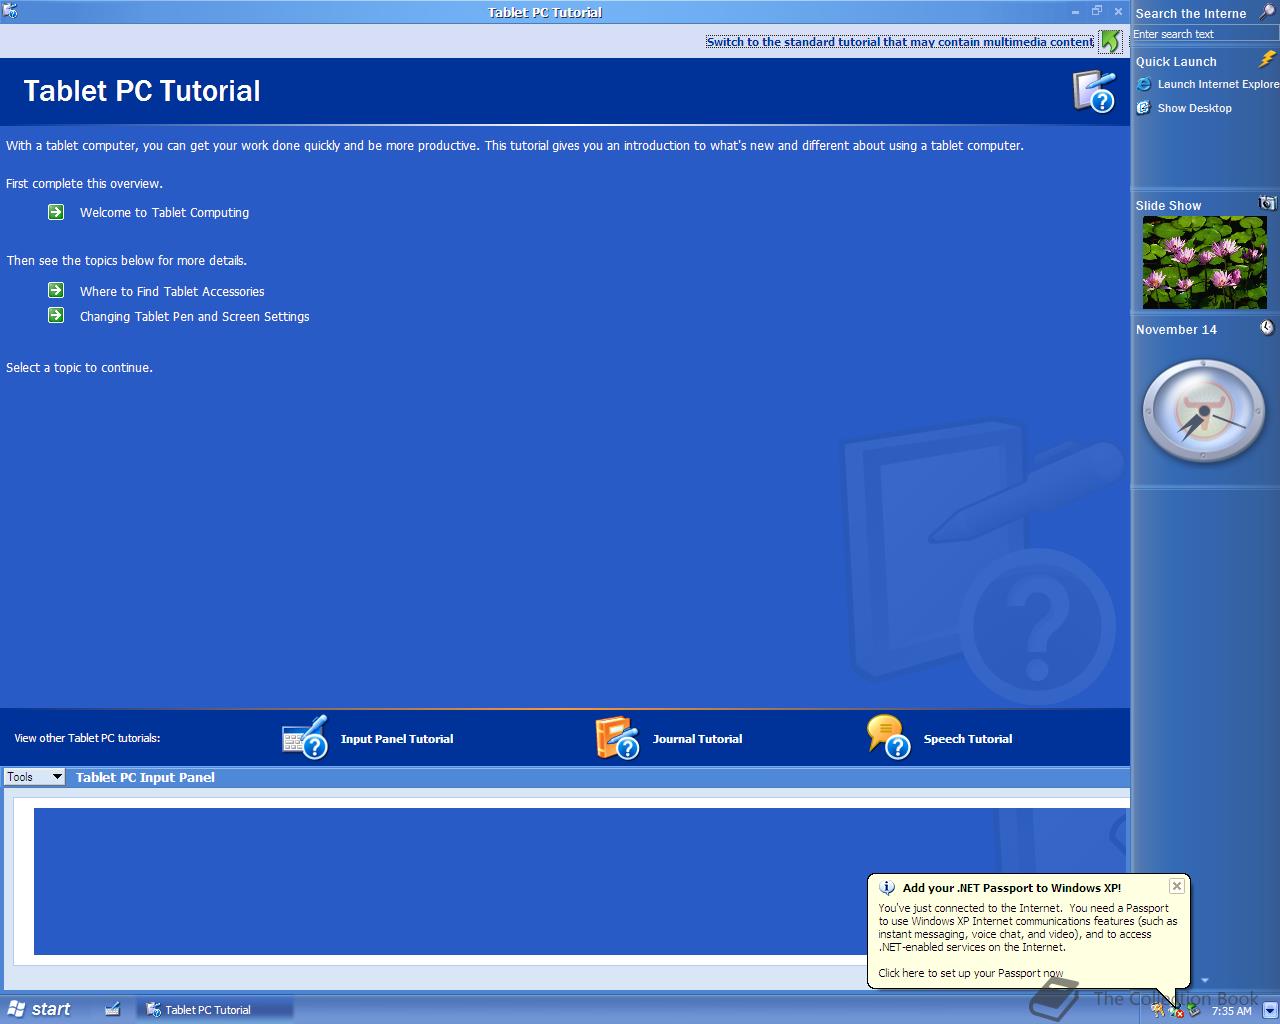Viewport: 1280px width, 1024px height.
Task: Click the Quick Launch heading in the sidebar
Action: pyautogui.click(x=1176, y=61)
